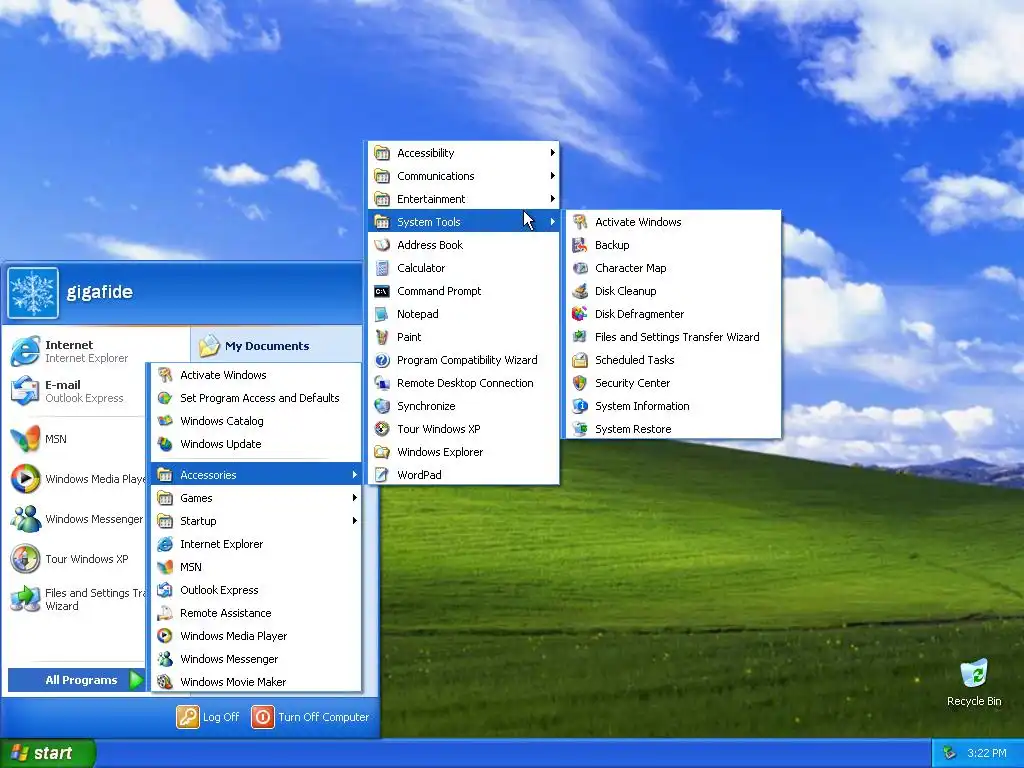This screenshot has width=1024, height=768.
Task: Open Scheduled Tasks folder icon
Action: (580, 360)
